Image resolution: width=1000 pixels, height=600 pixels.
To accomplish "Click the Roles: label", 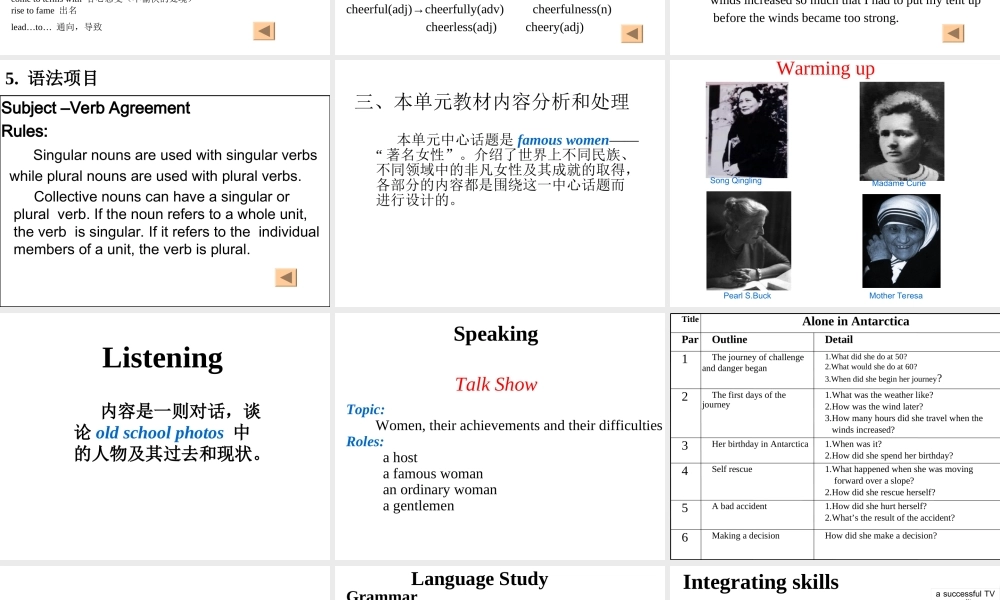I will tap(365, 441).
